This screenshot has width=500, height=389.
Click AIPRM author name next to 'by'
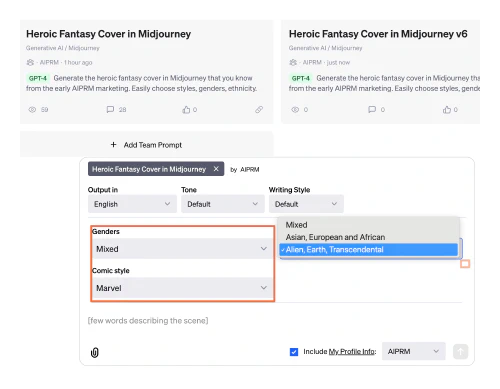(x=249, y=169)
